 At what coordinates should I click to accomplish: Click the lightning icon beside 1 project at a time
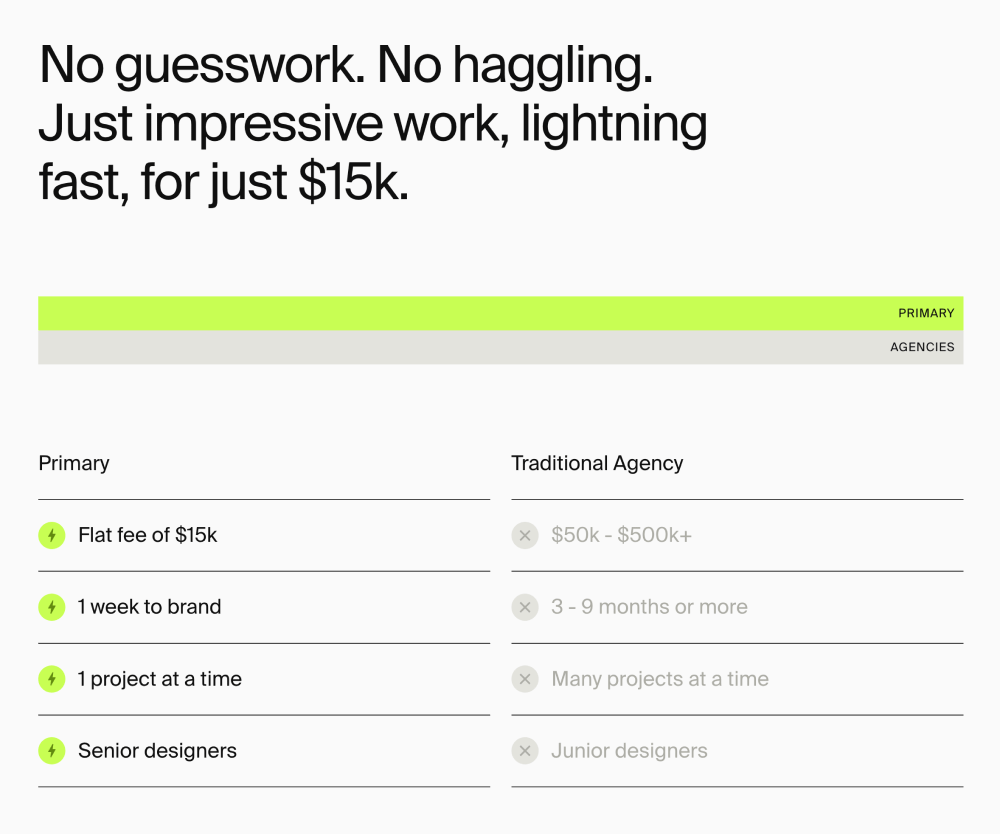point(52,679)
